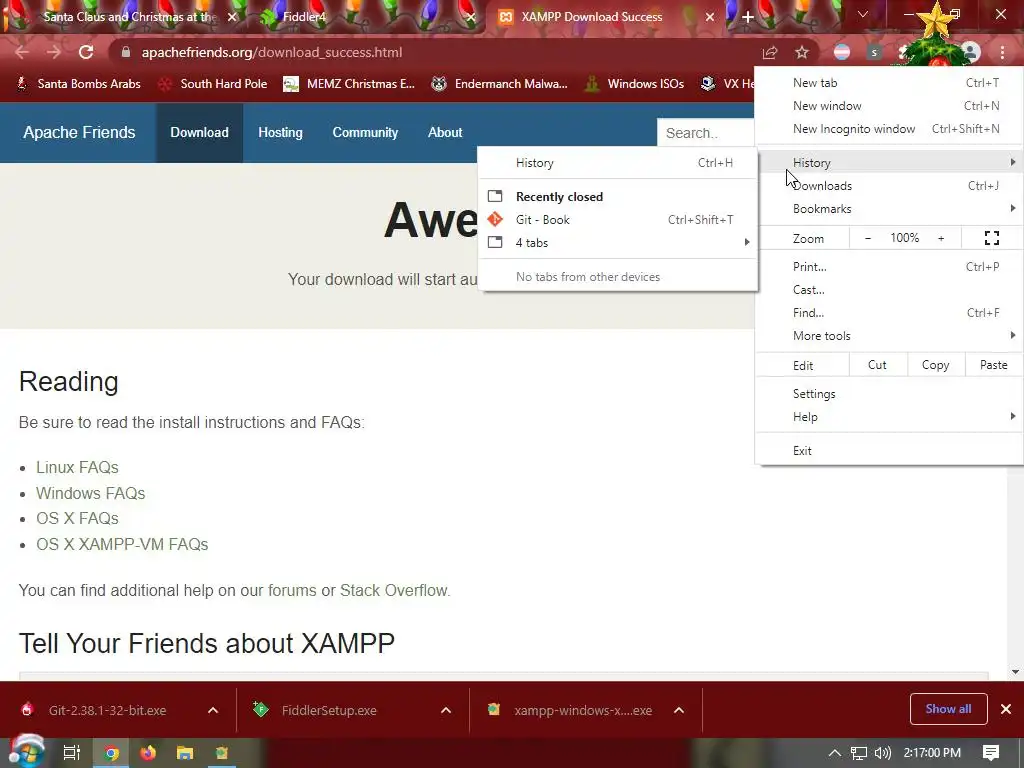Screen dimensions: 1024x768
Task: Open Downloads from the Chrome menu
Action: (x=889, y=185)
